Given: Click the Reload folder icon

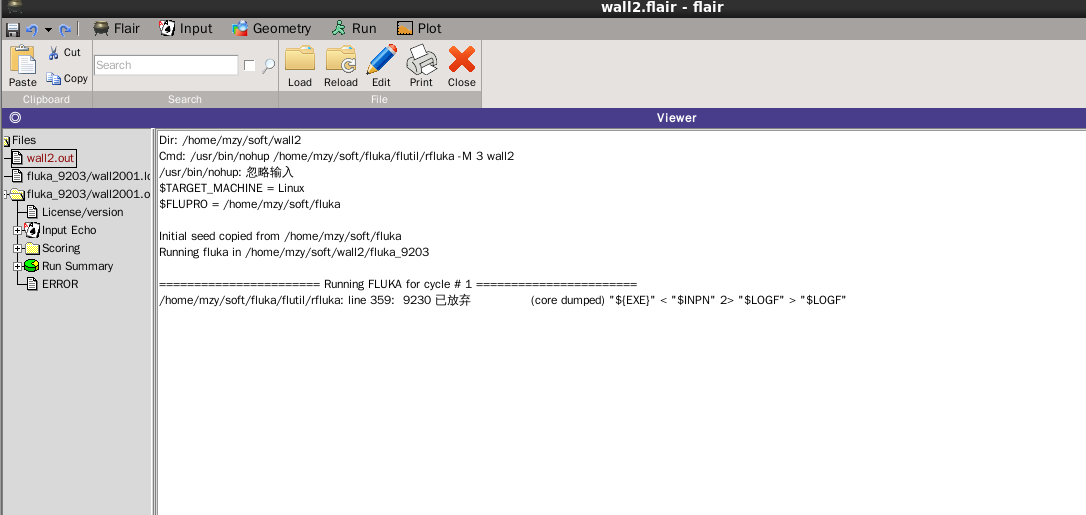Looking at the screenshot, I should (341, 66).
